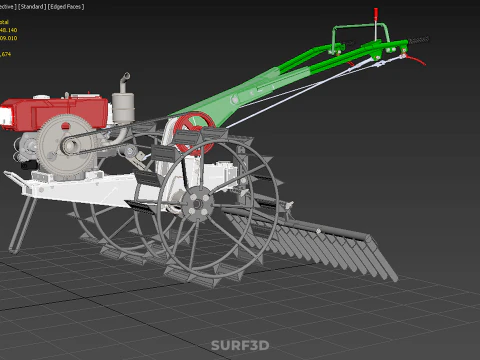Image resolution: width=480 pixels, height=360 pixels.
Task: Open the [Standard] viewport shading menu
Action: point(32,7)
